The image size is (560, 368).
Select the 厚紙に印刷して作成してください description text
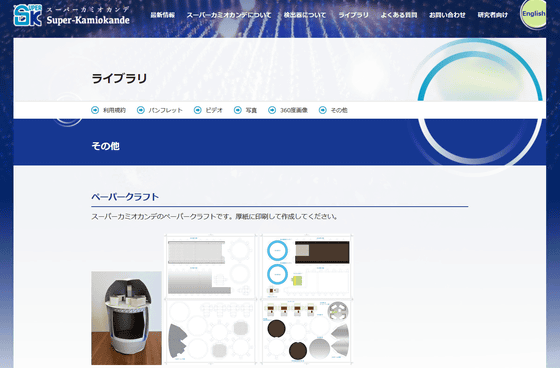pos(286,217)
